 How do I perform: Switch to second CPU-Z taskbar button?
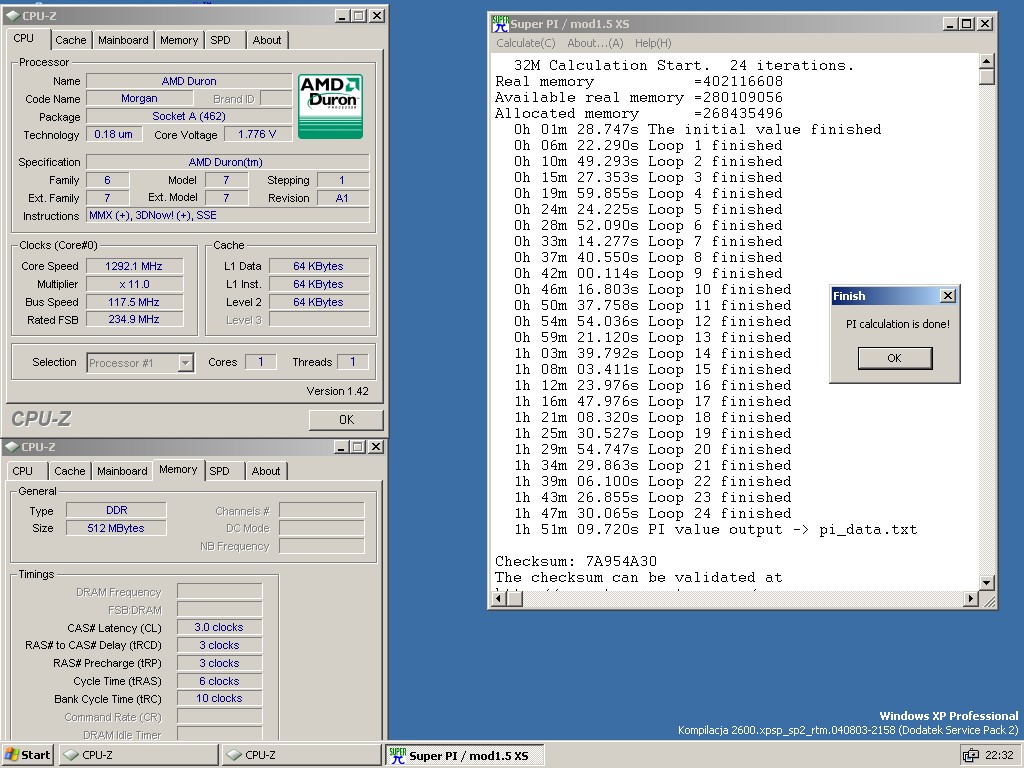(301, 755)
